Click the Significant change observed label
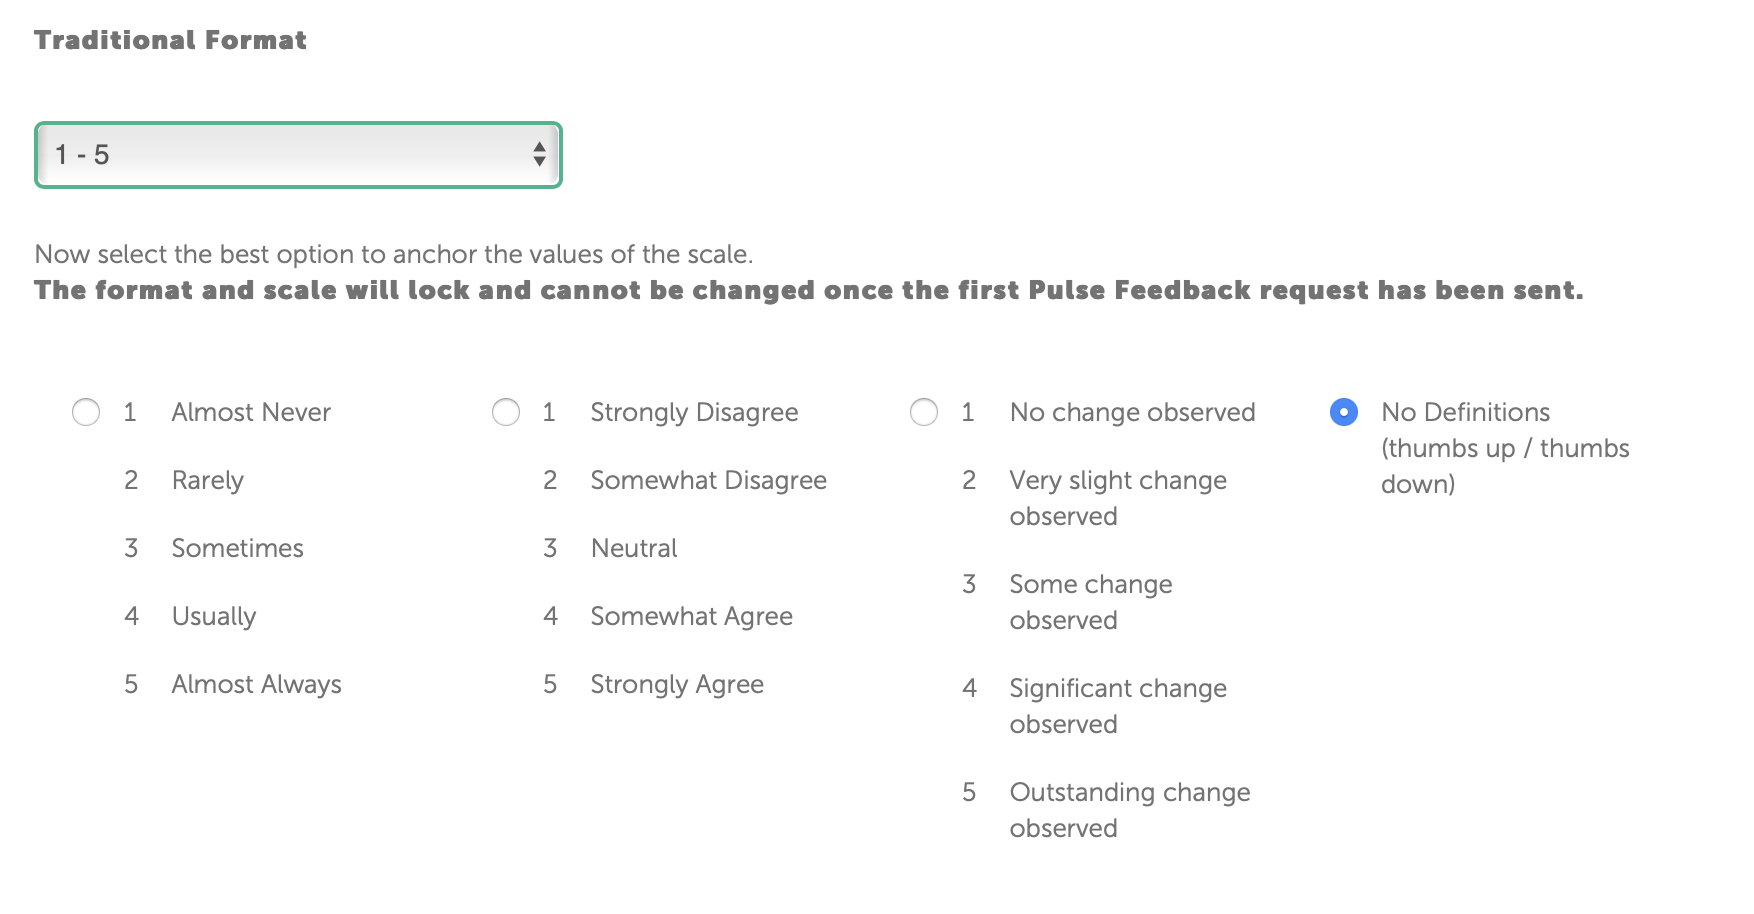 tap(1117, 706)
